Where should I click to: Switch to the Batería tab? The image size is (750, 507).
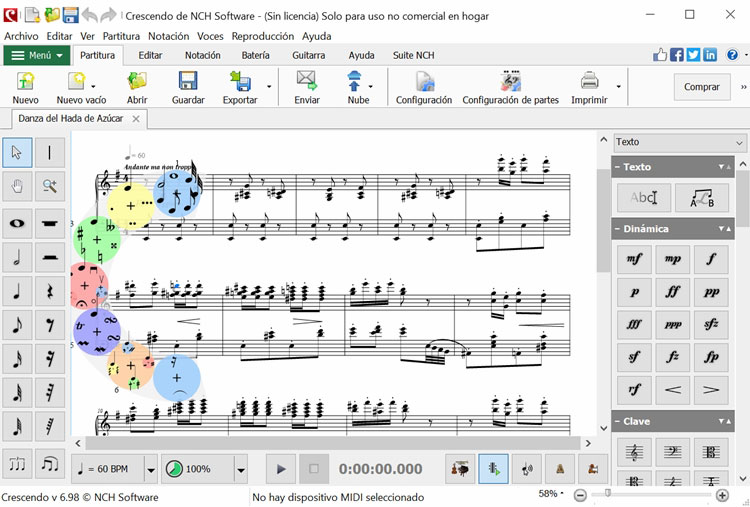point(255,55)
